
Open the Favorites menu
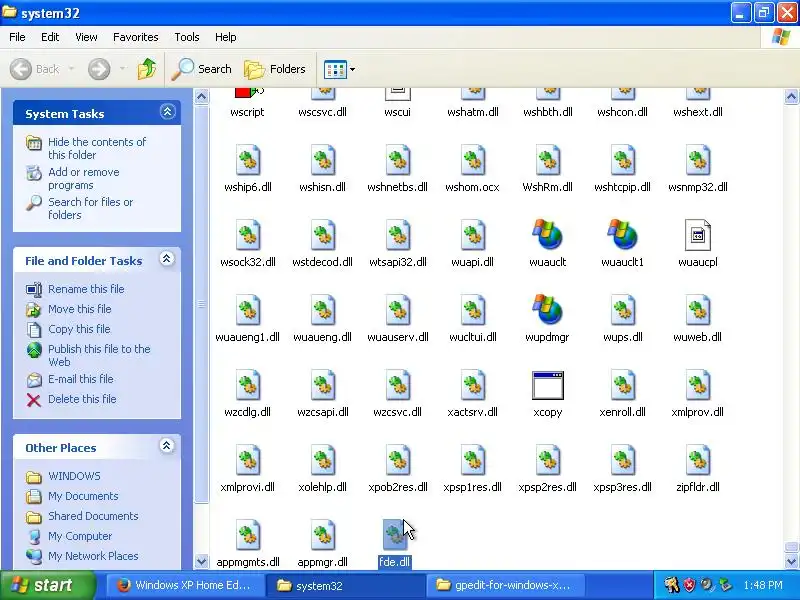[x=136, y=37]
